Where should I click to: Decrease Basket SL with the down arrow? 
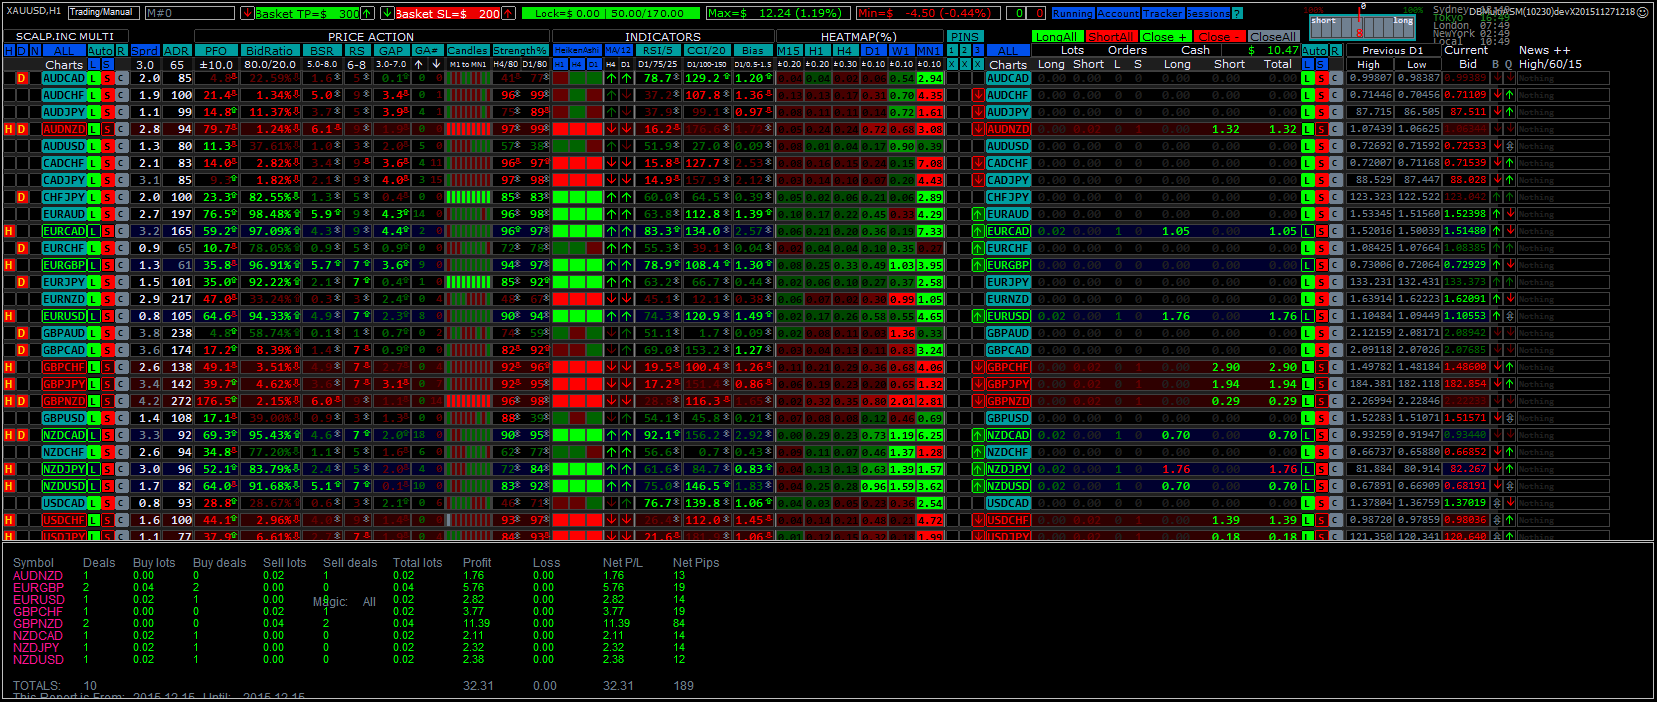pos(387,13)
